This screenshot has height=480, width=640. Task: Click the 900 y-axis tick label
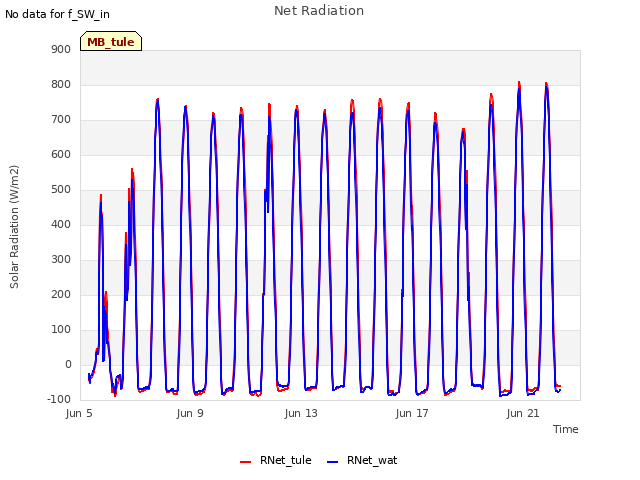click(61, 49)
